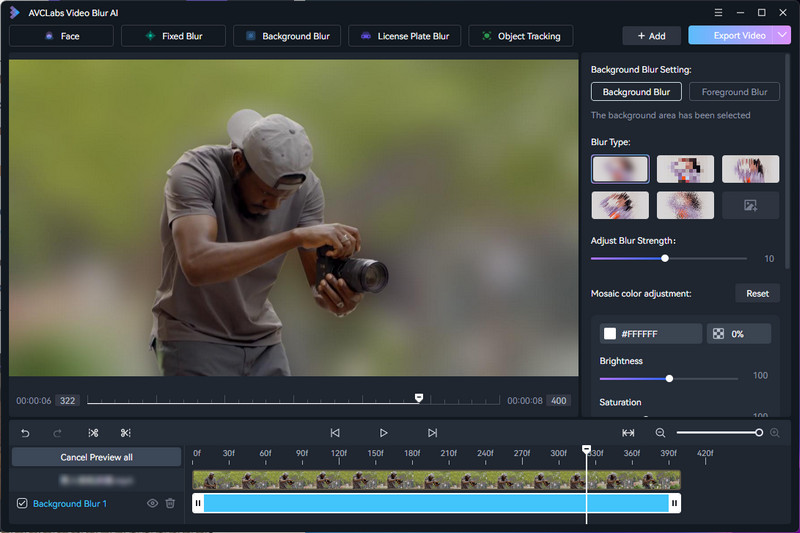Click the 180f timeline ruler mark

point(412,453)
